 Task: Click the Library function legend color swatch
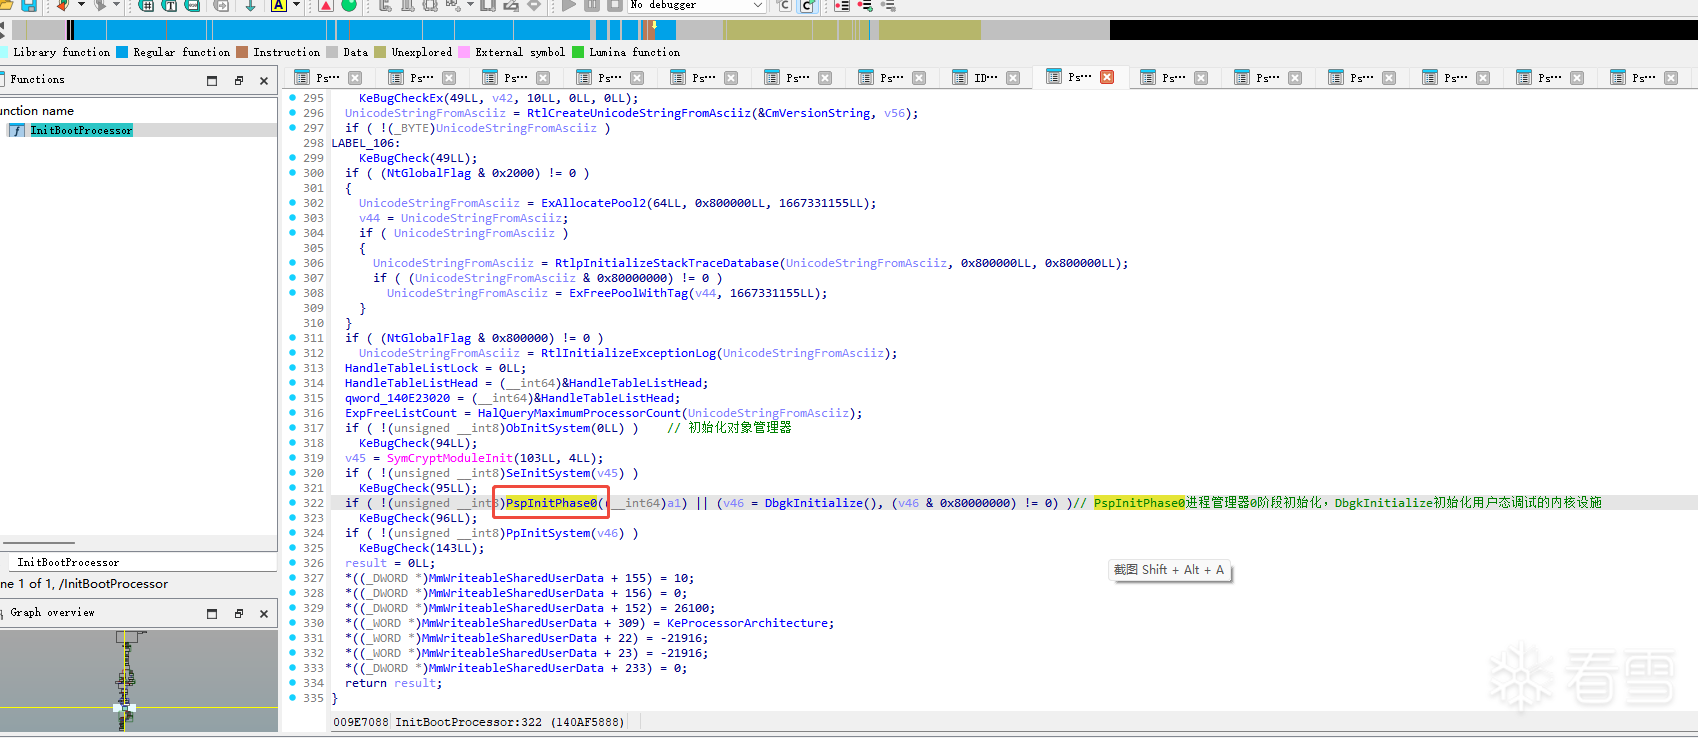(4, 52)
